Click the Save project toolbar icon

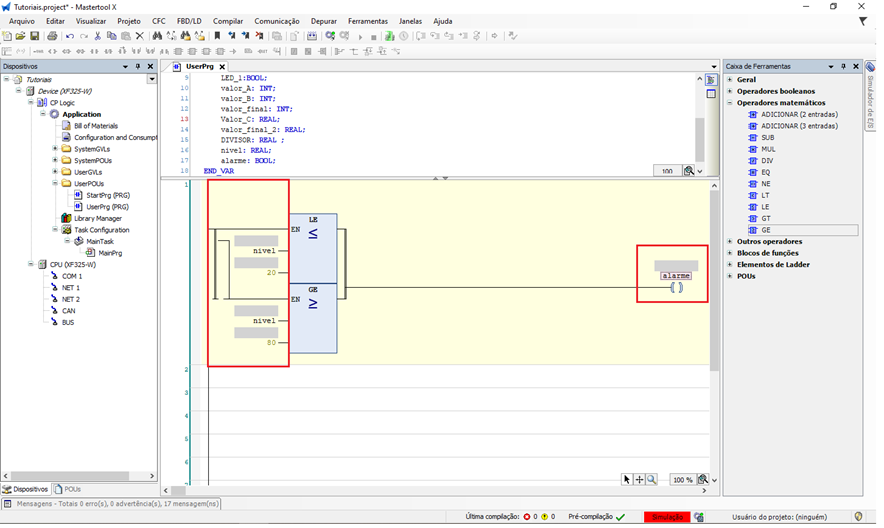coord(35,36)
